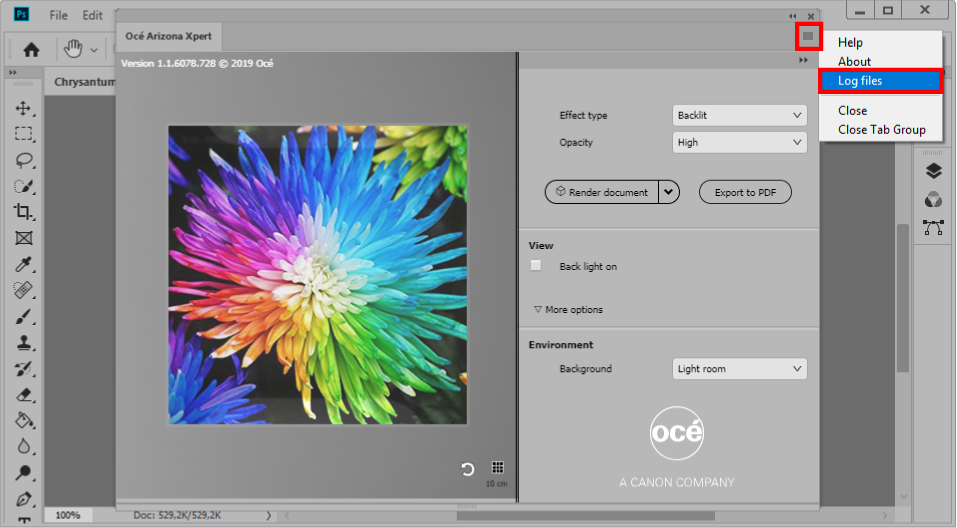Select the Rectangular Marquee tool
The width and height of the screenshot is (957, 528).
[x=24, y=134]
